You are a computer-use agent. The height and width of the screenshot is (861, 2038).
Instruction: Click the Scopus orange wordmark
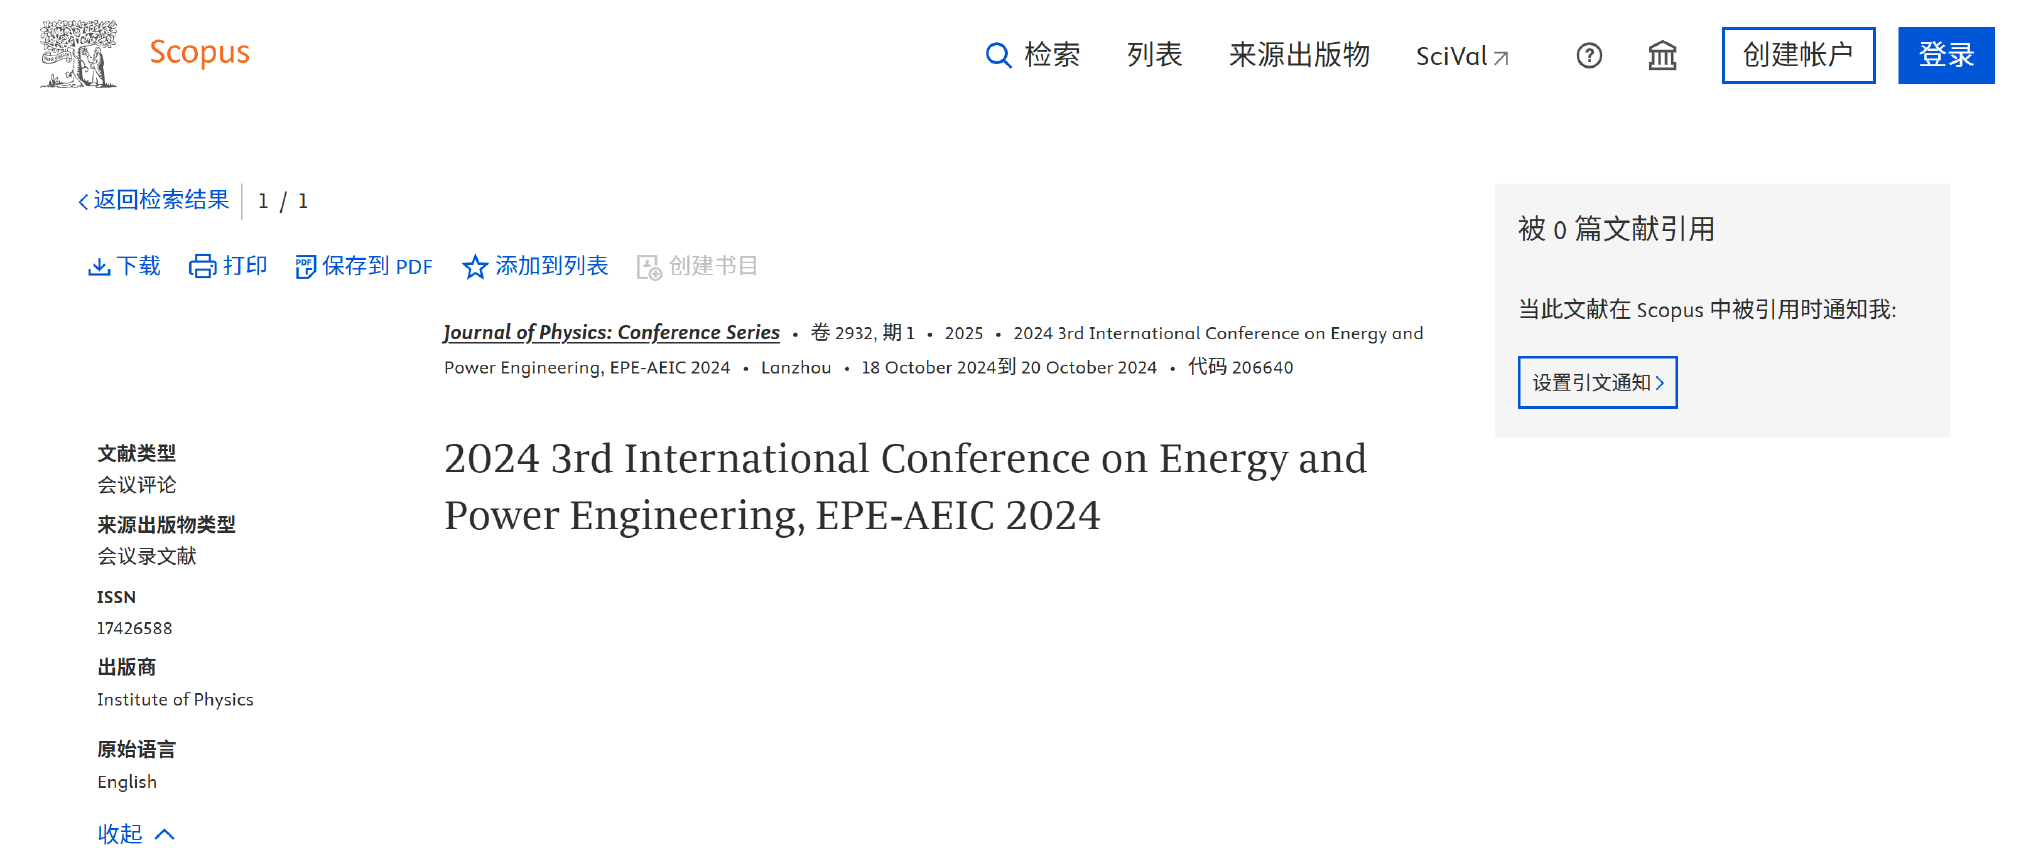click(x=199, y=52)
